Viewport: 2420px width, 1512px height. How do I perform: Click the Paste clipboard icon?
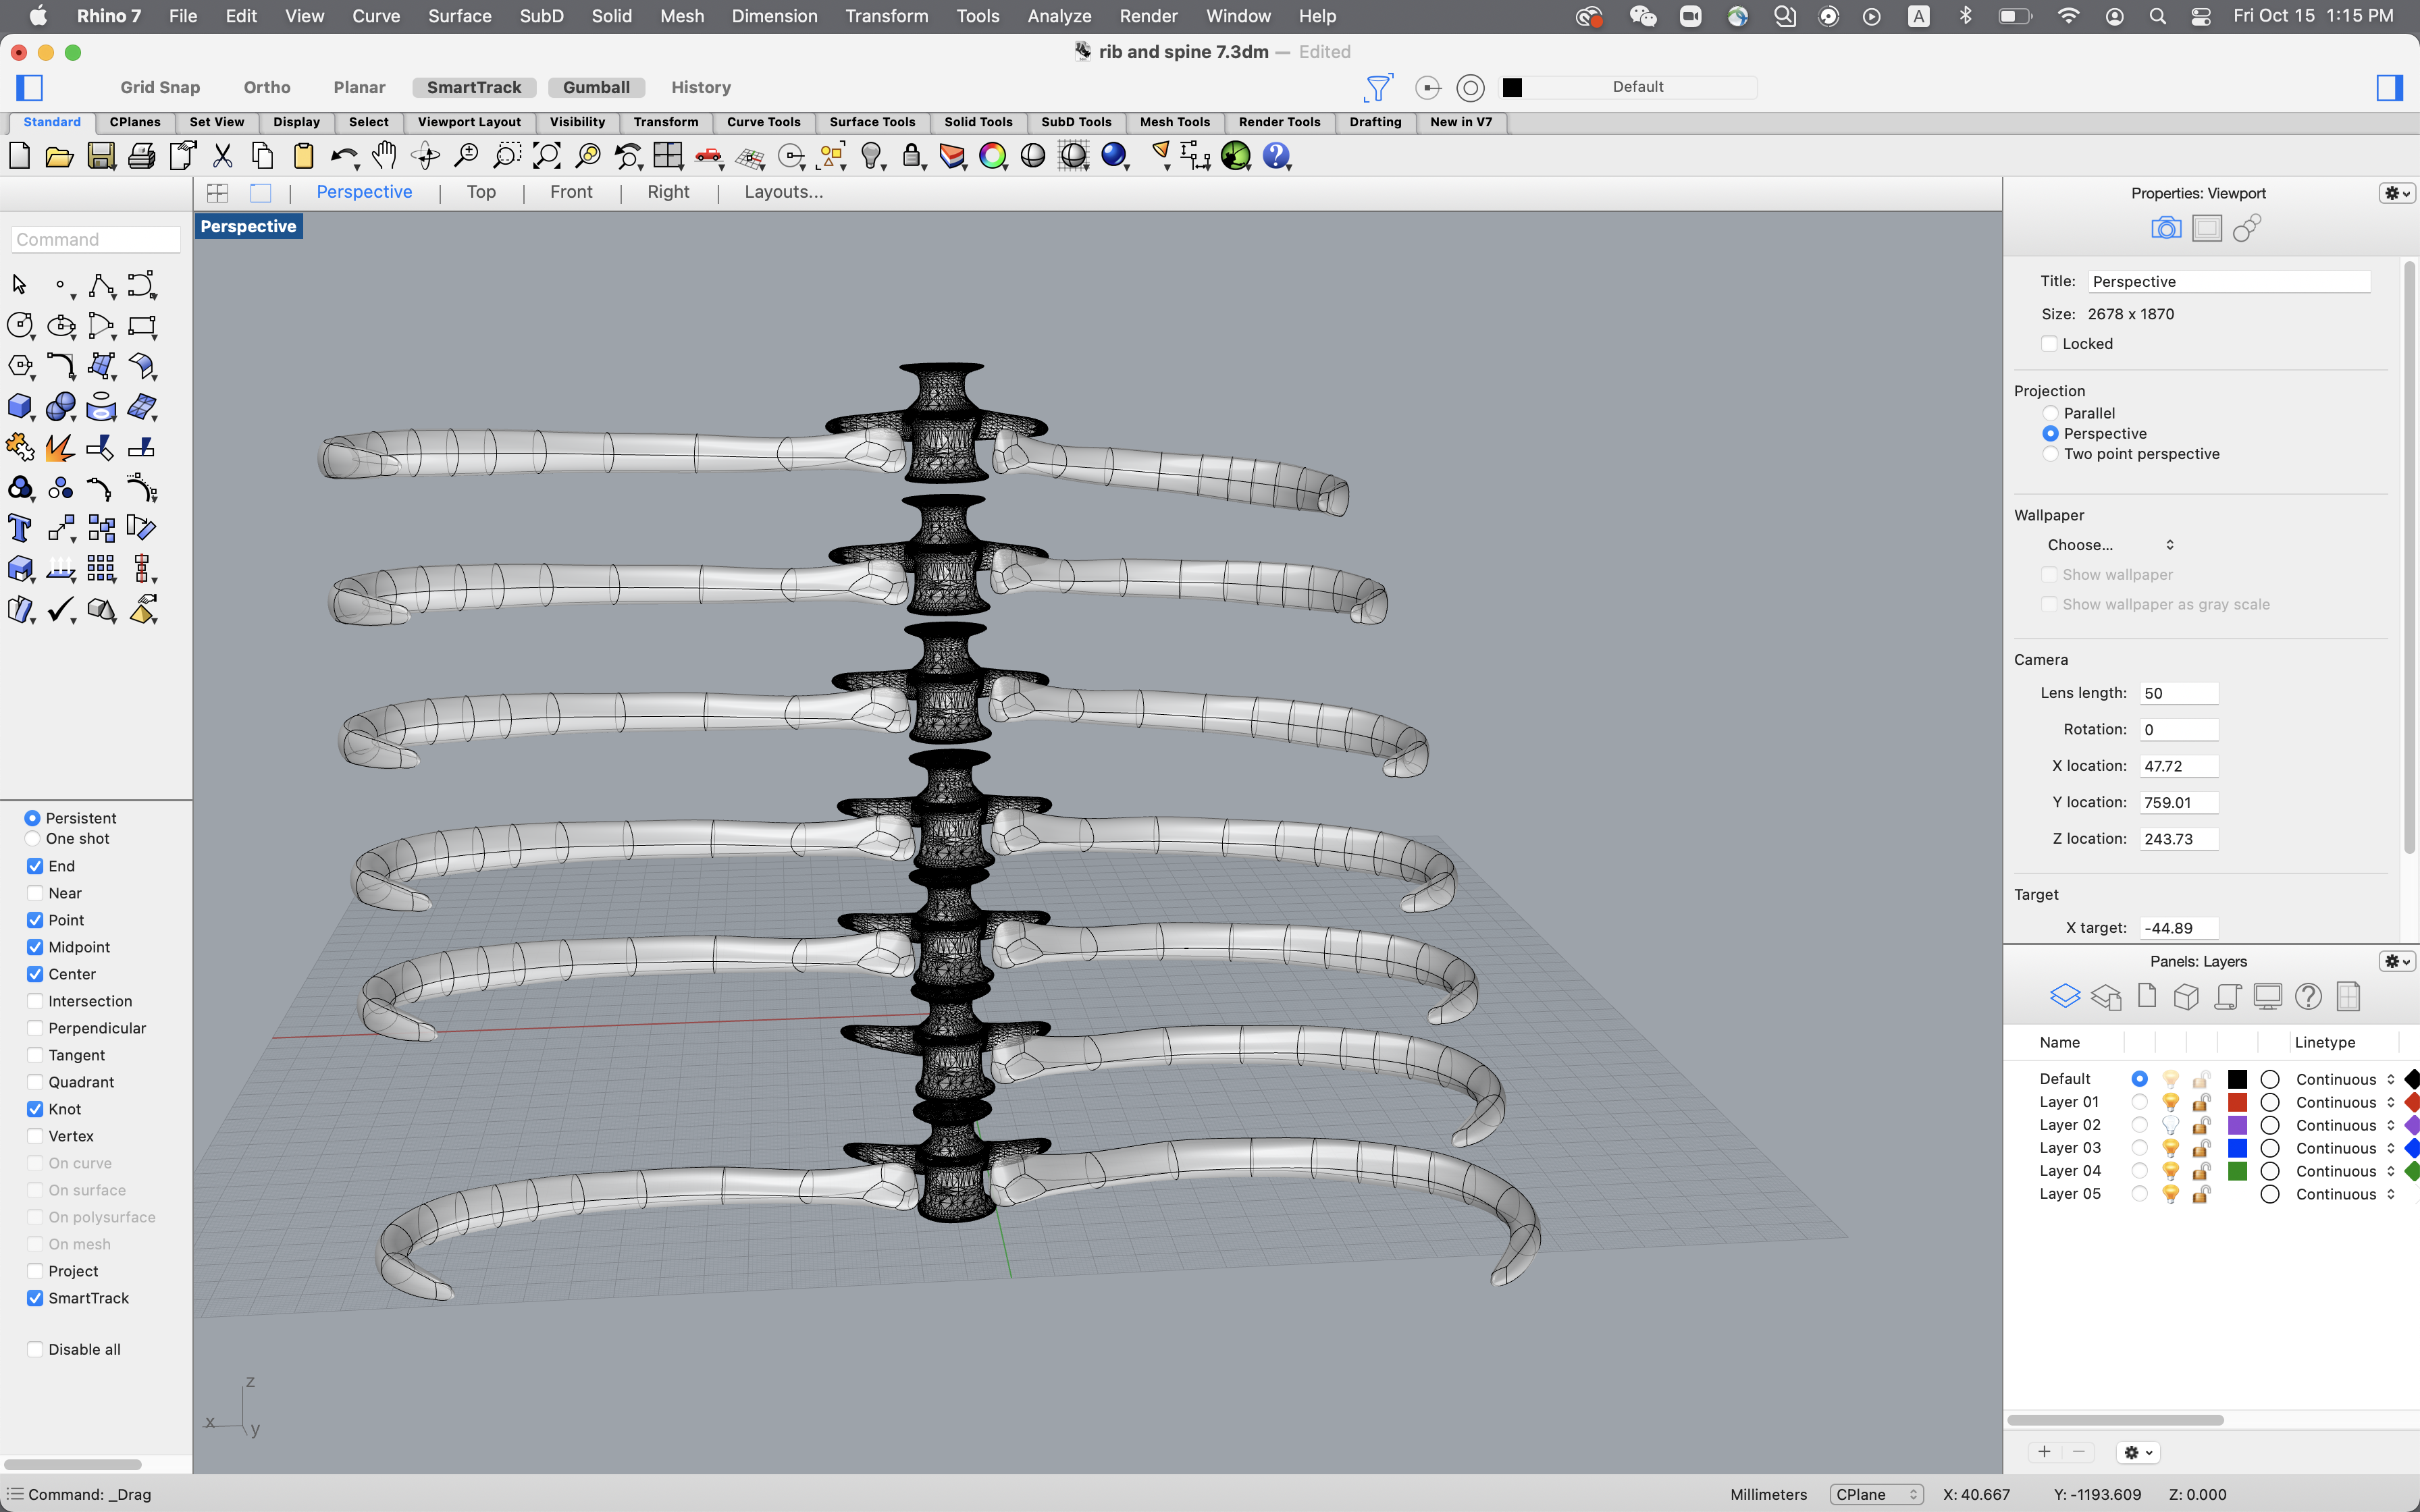point(304,156)
